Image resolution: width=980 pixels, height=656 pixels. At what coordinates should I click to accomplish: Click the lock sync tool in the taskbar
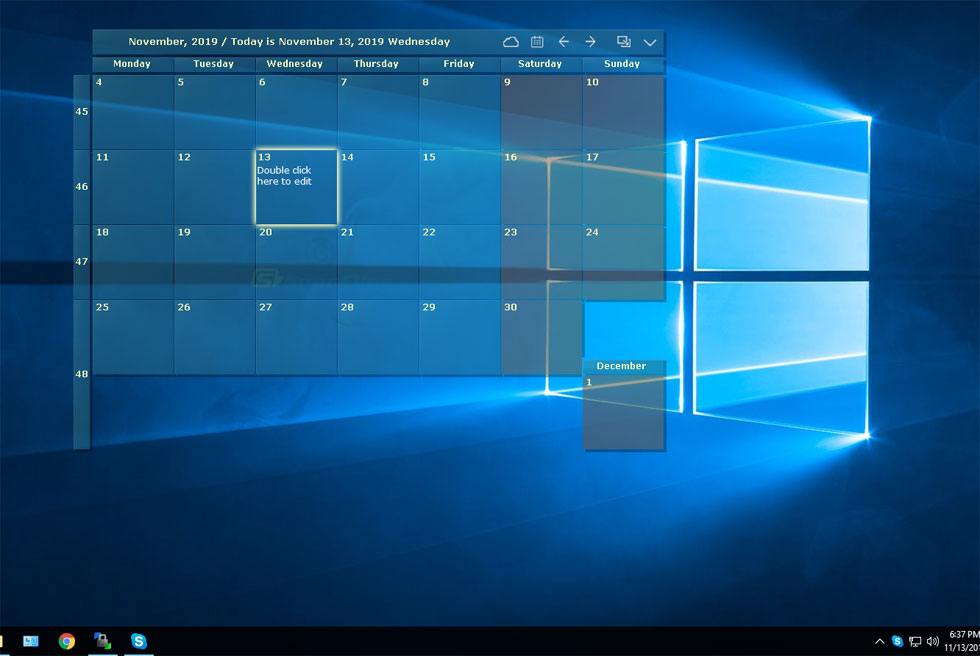pyautogui.click(x=102, y=641)
